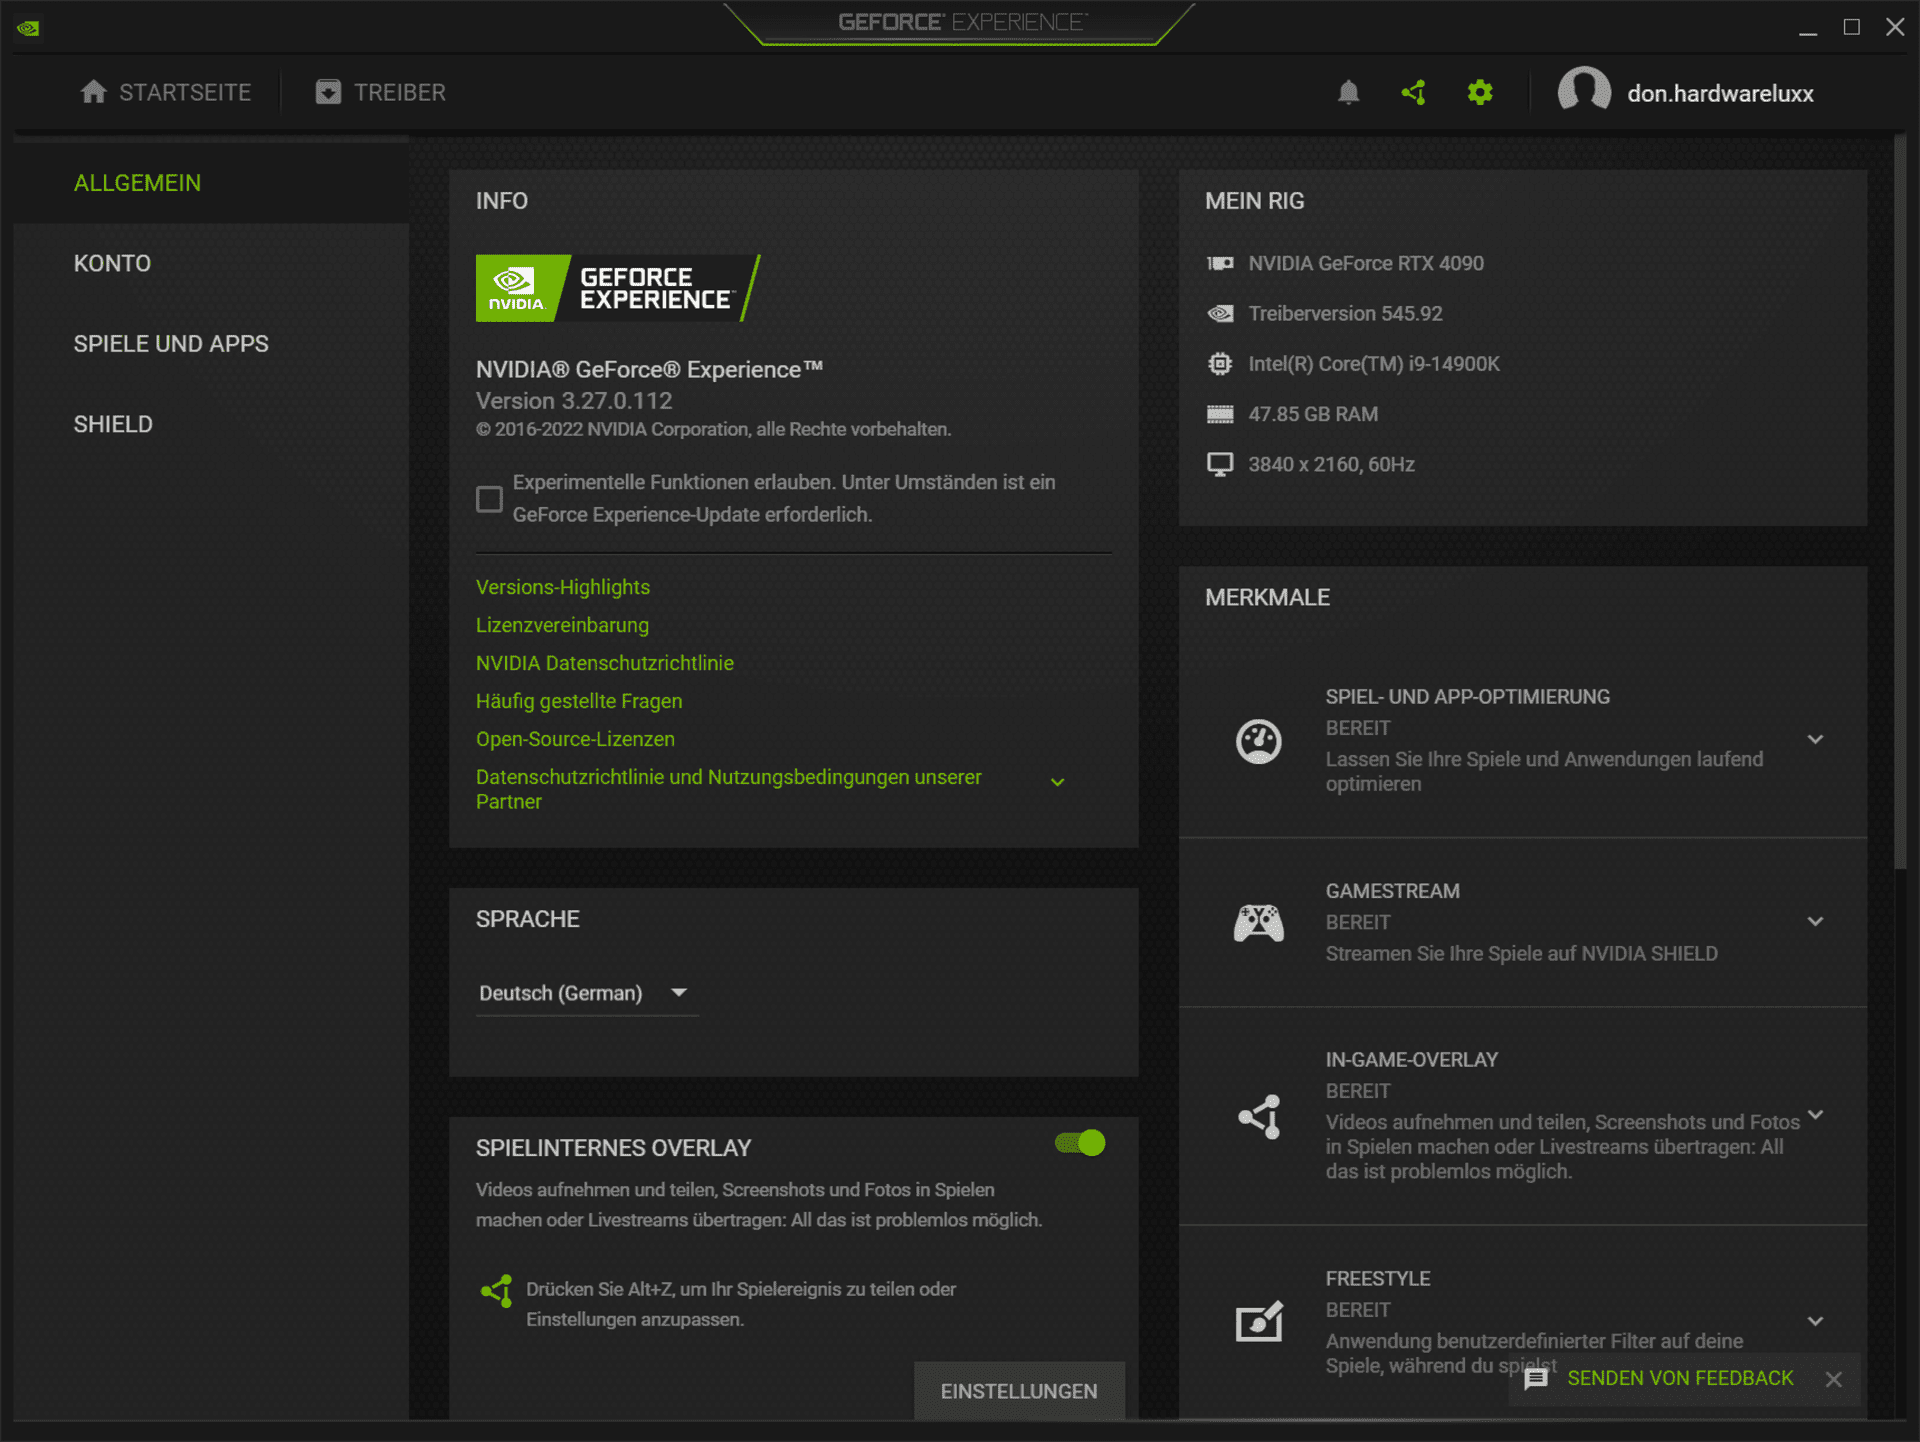This screenshot has width=1920, height=1442.
Task: Click the feedback chat bubble icon
Action: [x=1536, y=1379]
